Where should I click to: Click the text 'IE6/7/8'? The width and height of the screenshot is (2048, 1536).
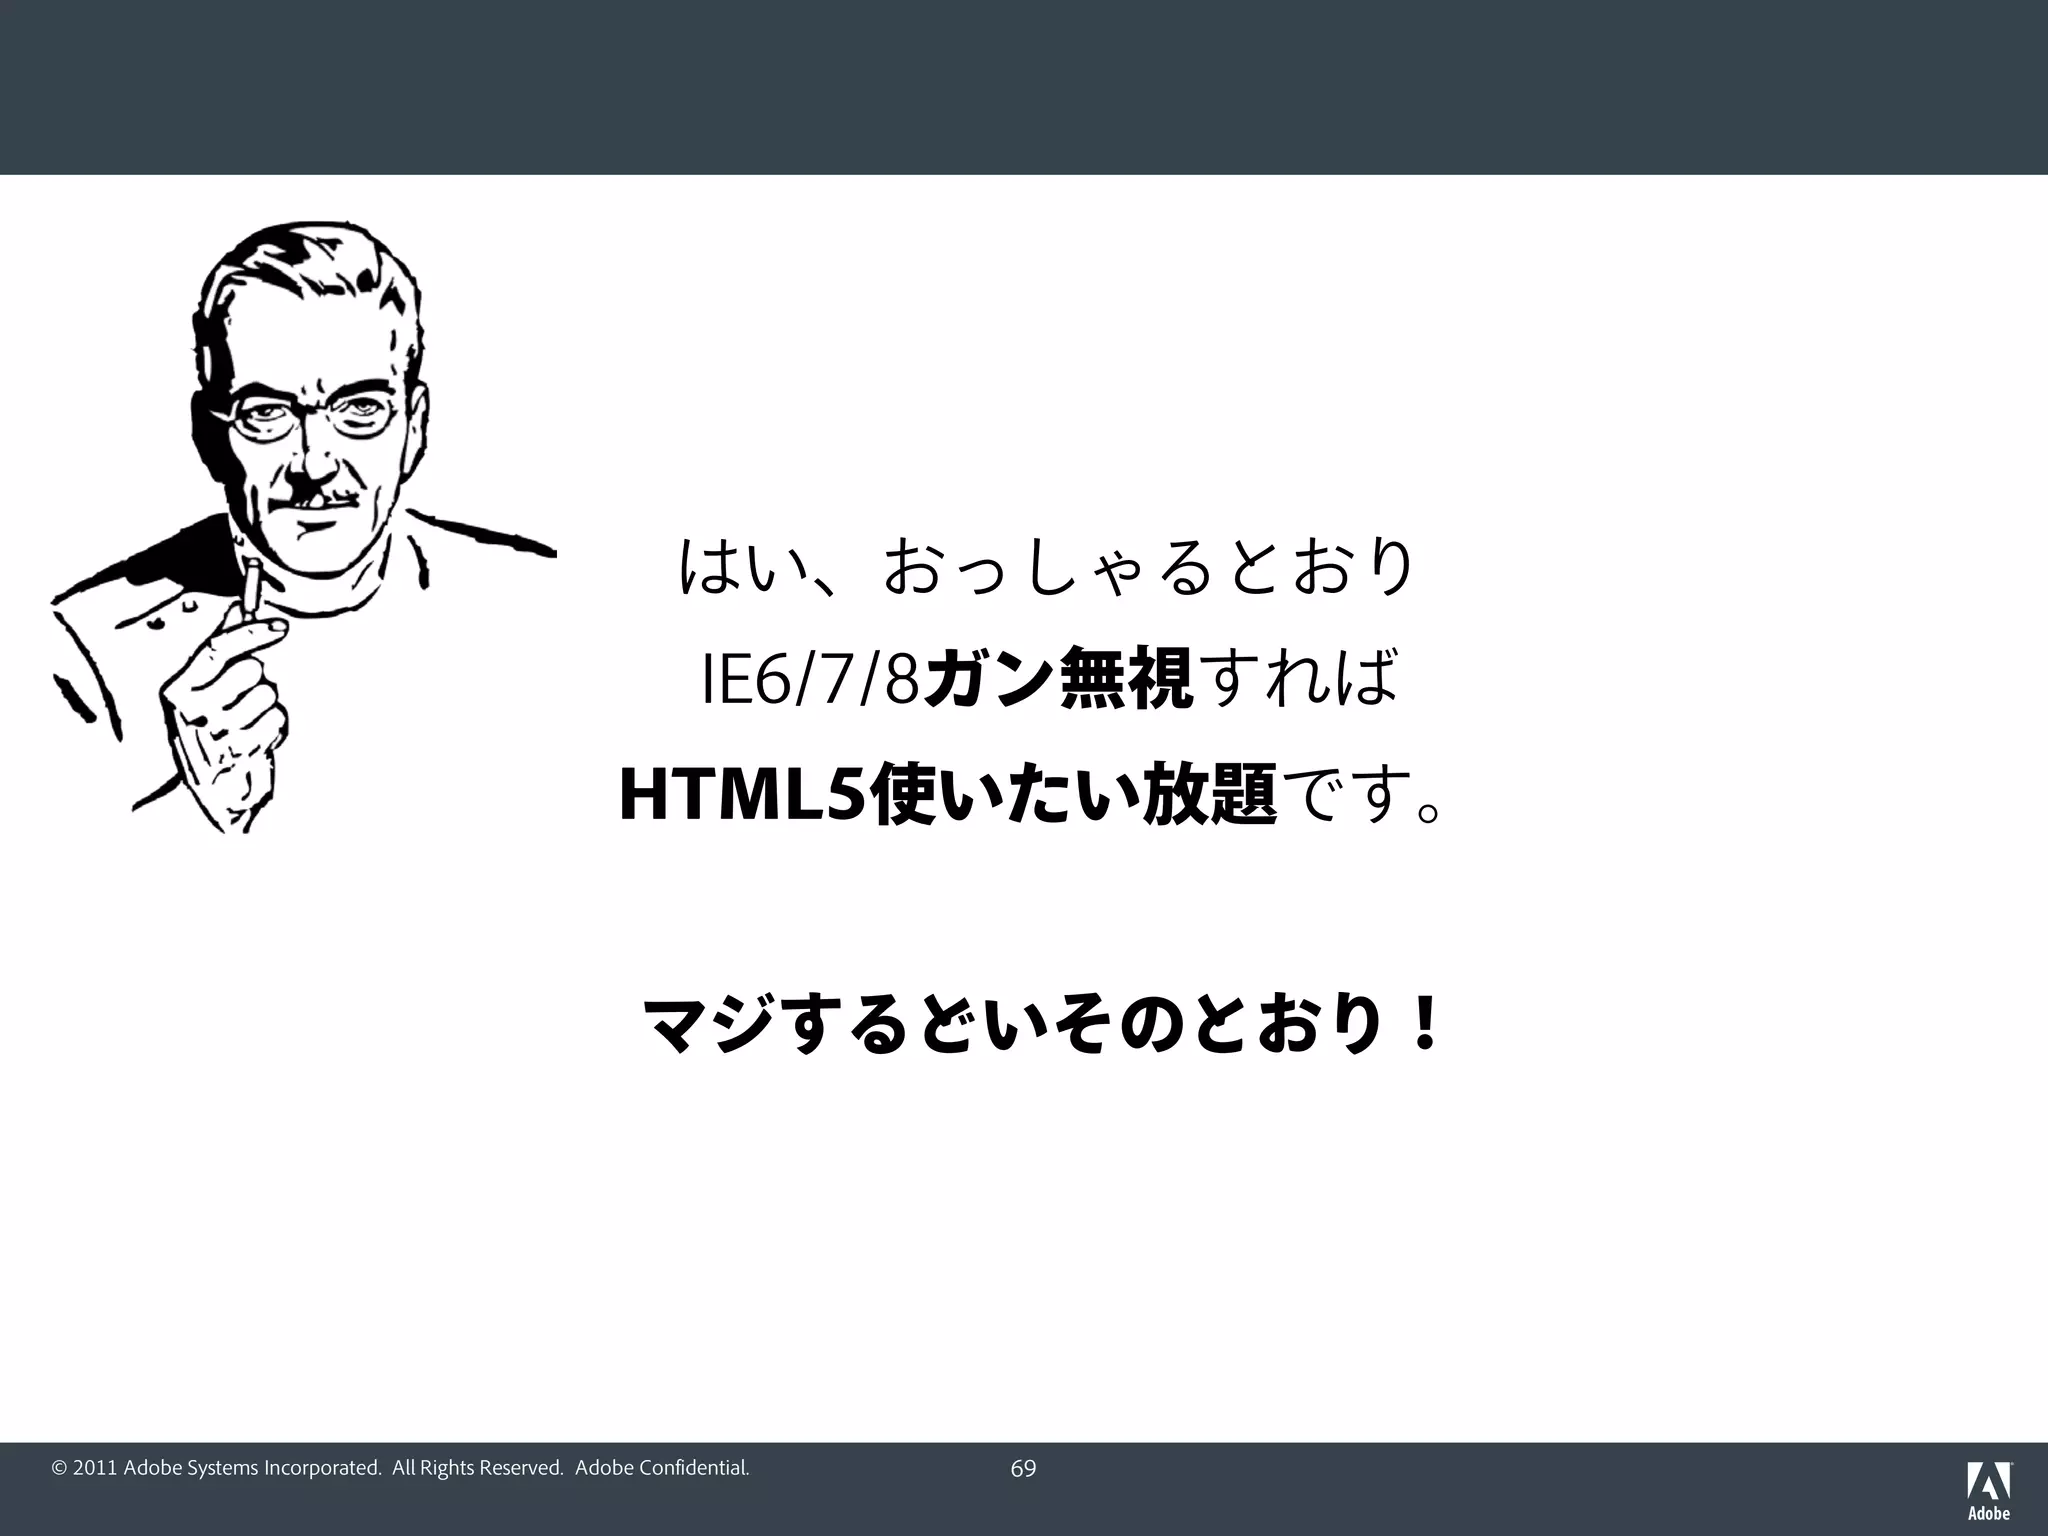pyautogui.click(x=810, y=681)
